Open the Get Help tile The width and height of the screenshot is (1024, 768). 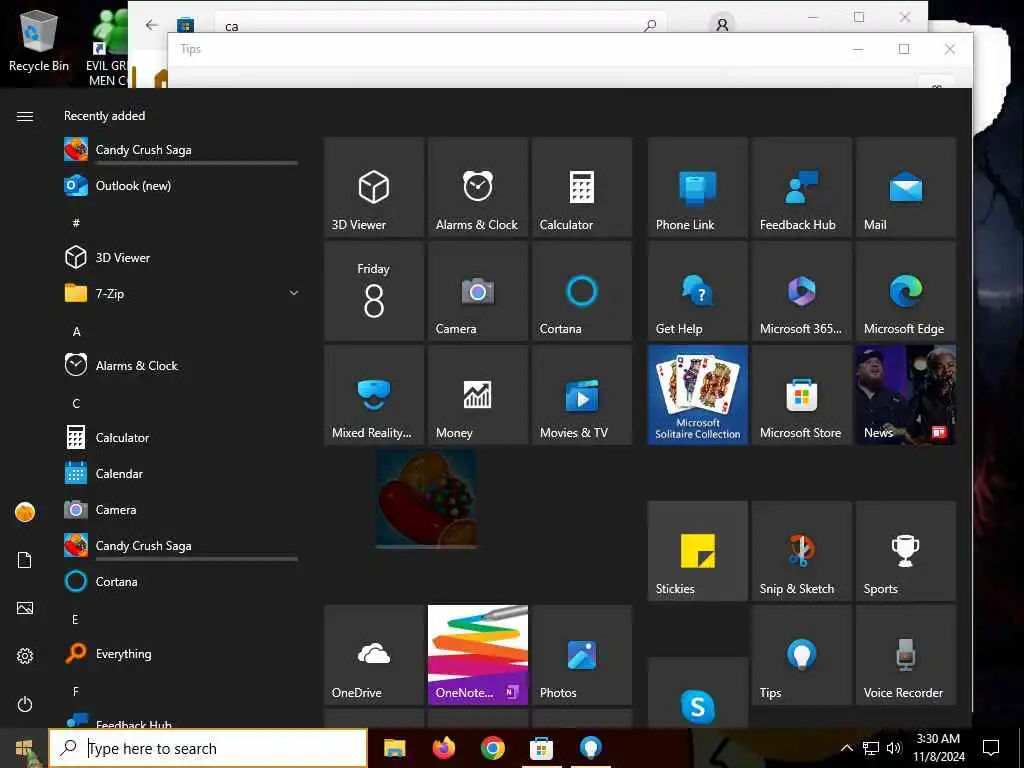click(697, 291)
